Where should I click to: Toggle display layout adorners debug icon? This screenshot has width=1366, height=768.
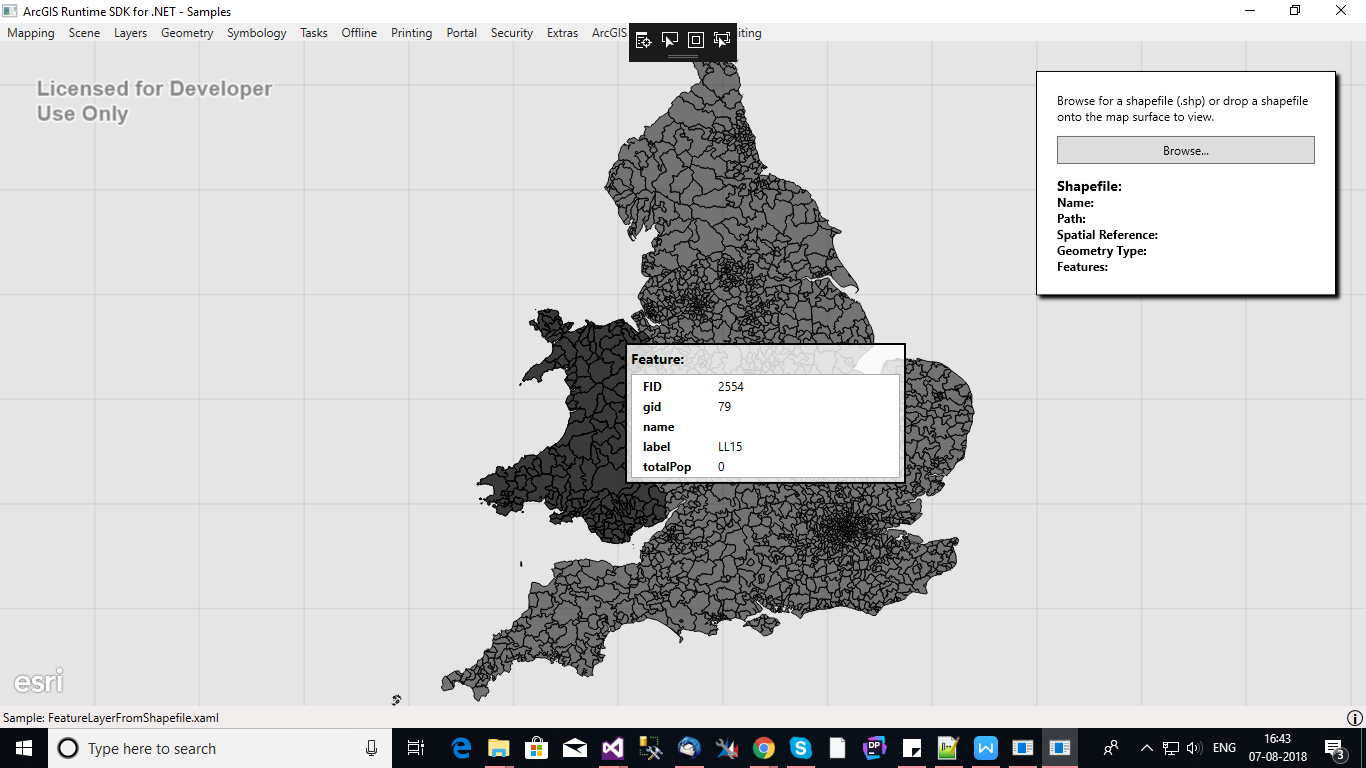coord(696,40)
